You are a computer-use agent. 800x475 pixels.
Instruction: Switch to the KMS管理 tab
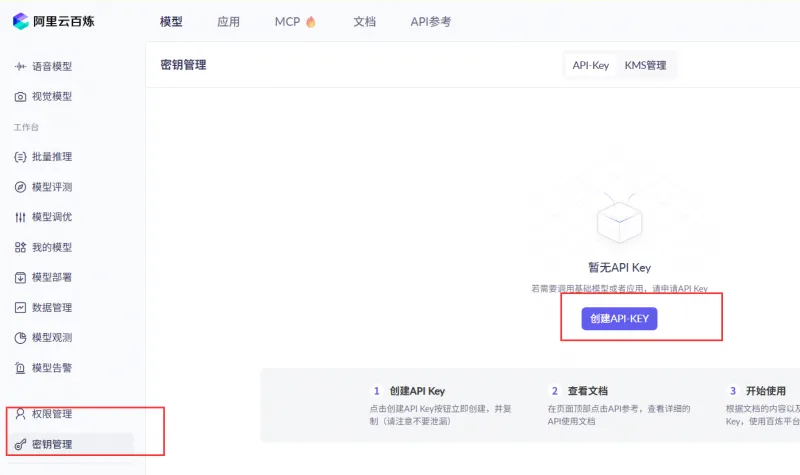pos(645,65)
